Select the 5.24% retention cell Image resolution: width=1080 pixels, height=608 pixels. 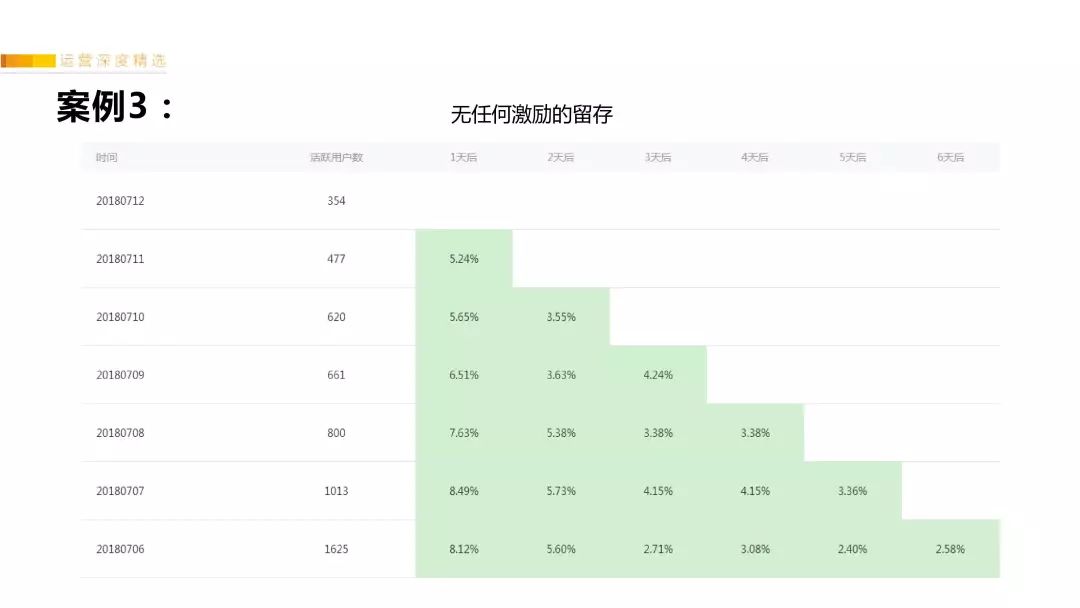464,259
